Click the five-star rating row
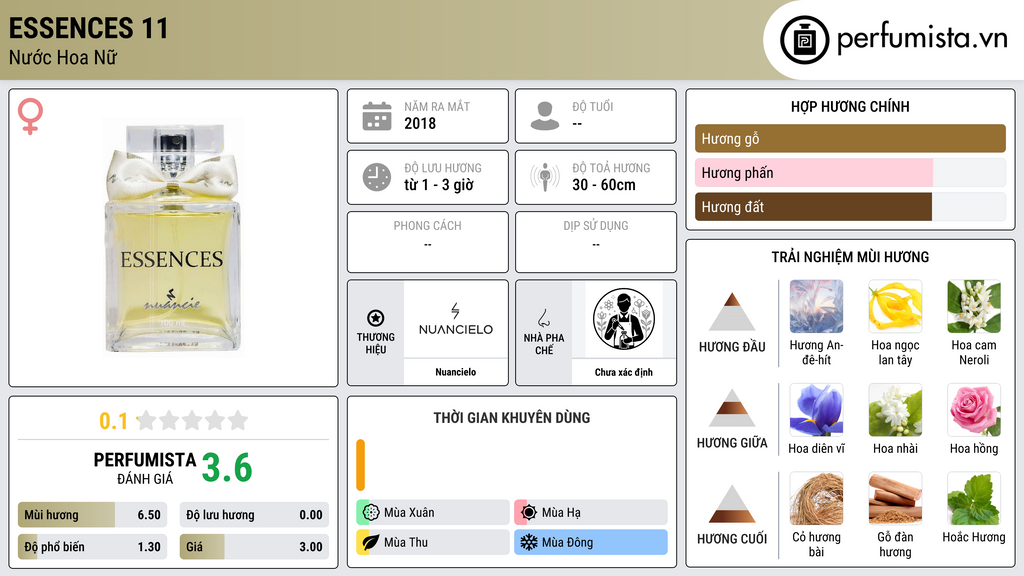This screenshot has height=576, width=1024. tap(193, 421)
